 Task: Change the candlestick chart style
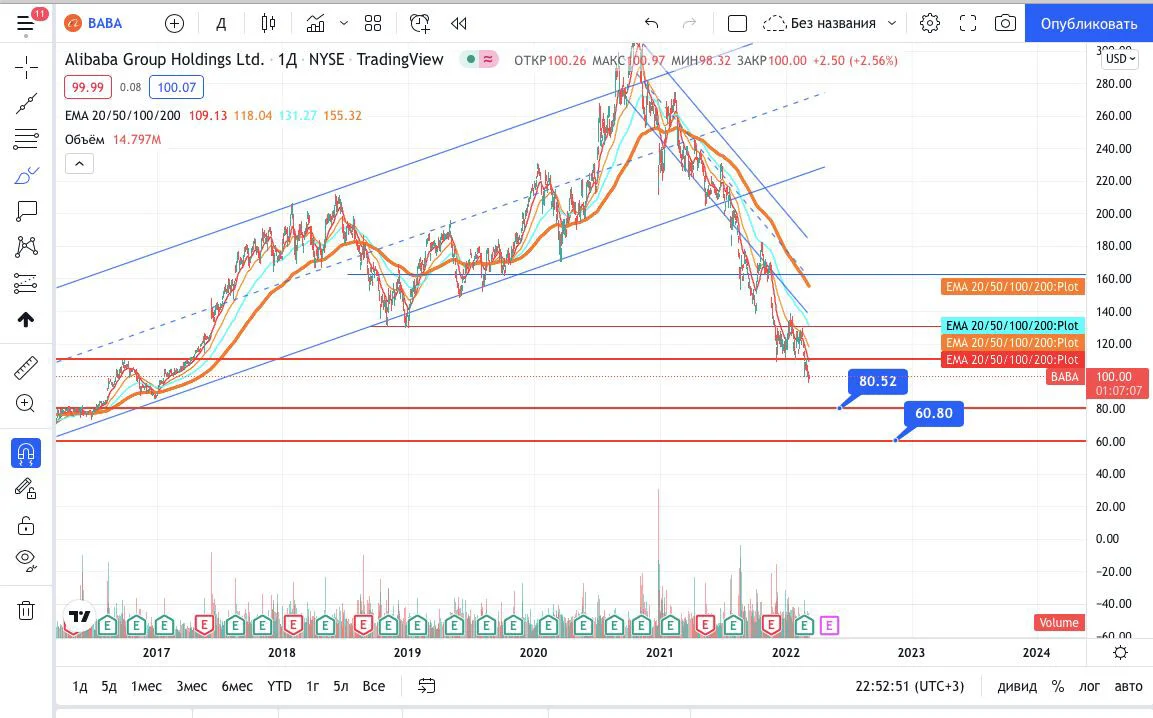pyautogui.click(x=268, y=24)
